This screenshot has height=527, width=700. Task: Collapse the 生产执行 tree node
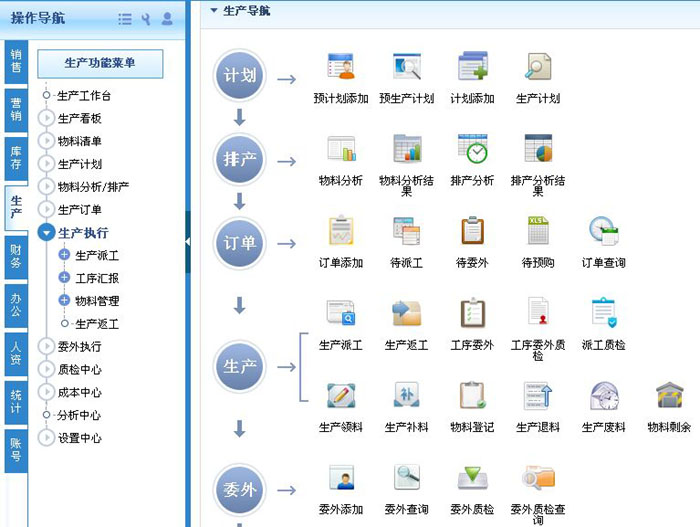(x=46, y=233)
